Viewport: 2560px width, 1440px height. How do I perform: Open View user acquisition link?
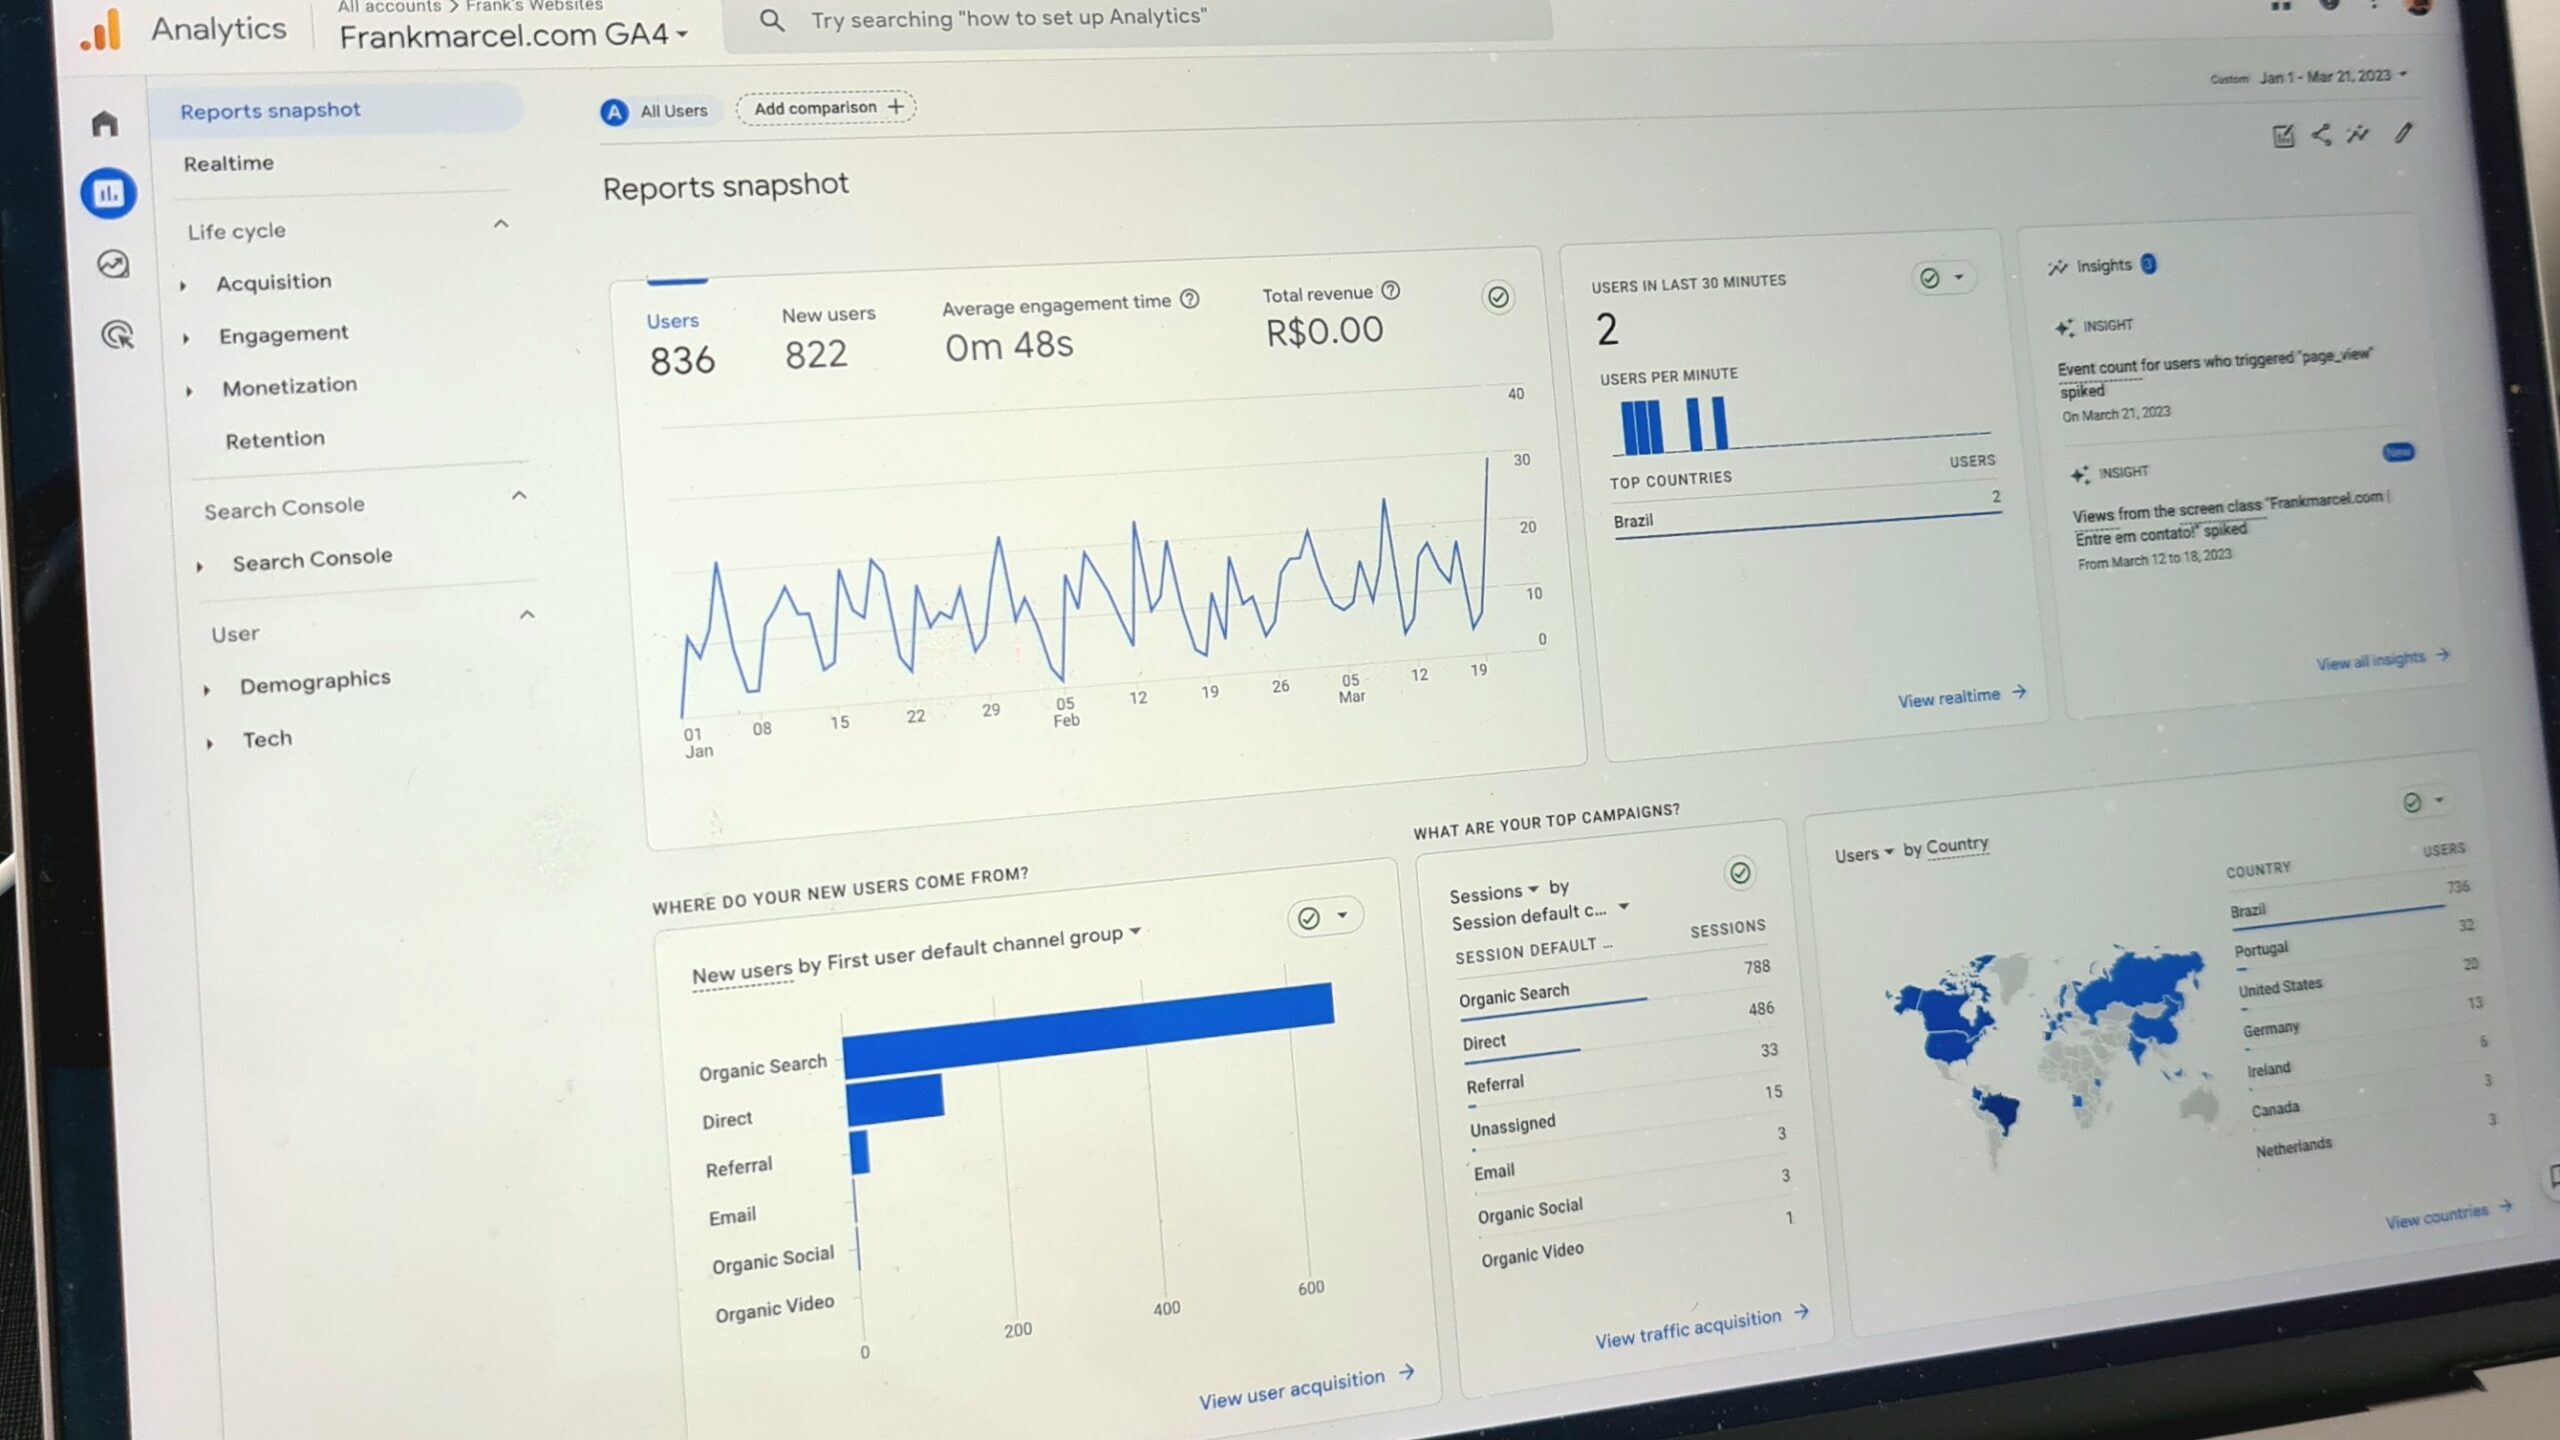tap(1306, 1387)
